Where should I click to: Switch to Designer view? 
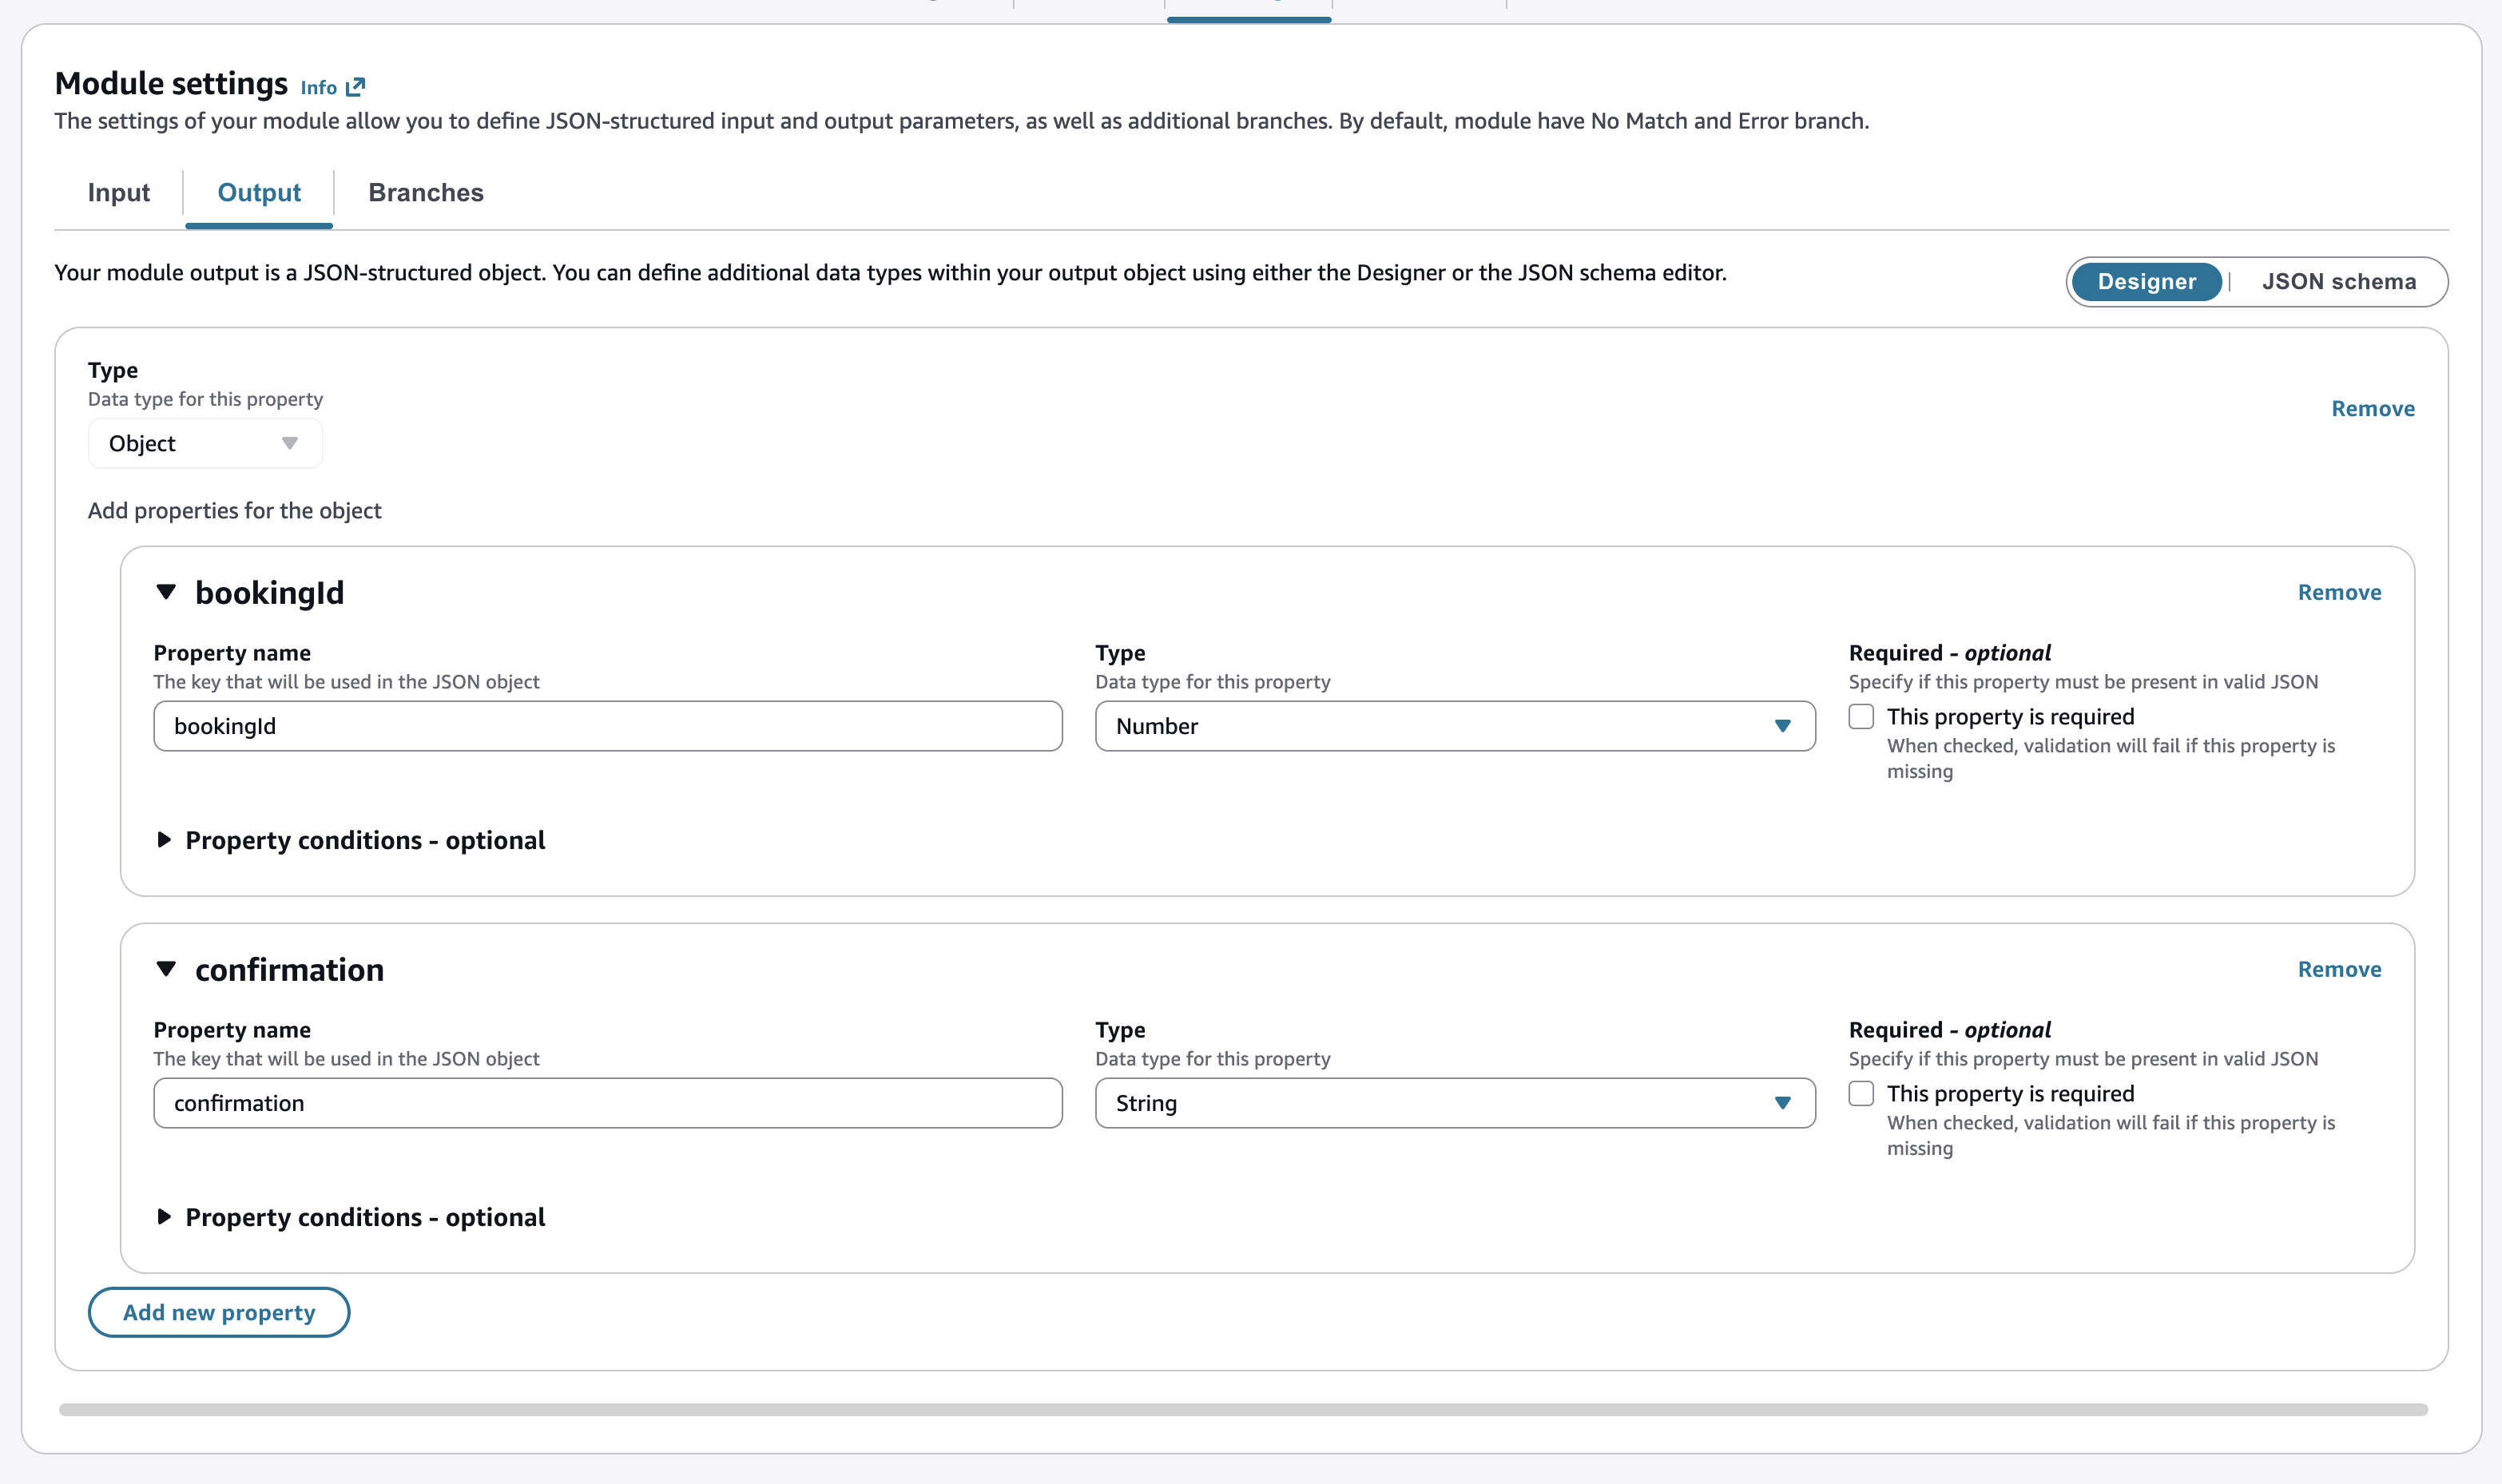(2146, 281)
